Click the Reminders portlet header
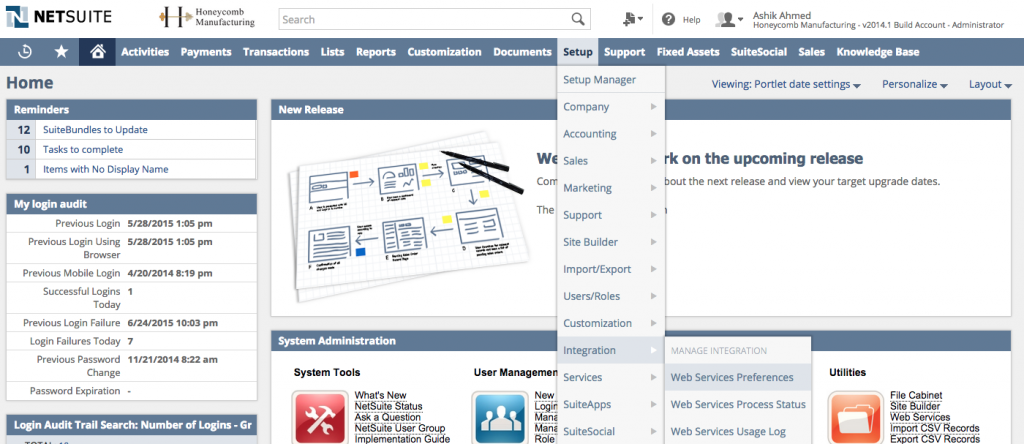Viewport: 1024px width, 444px height. point(131,110)
